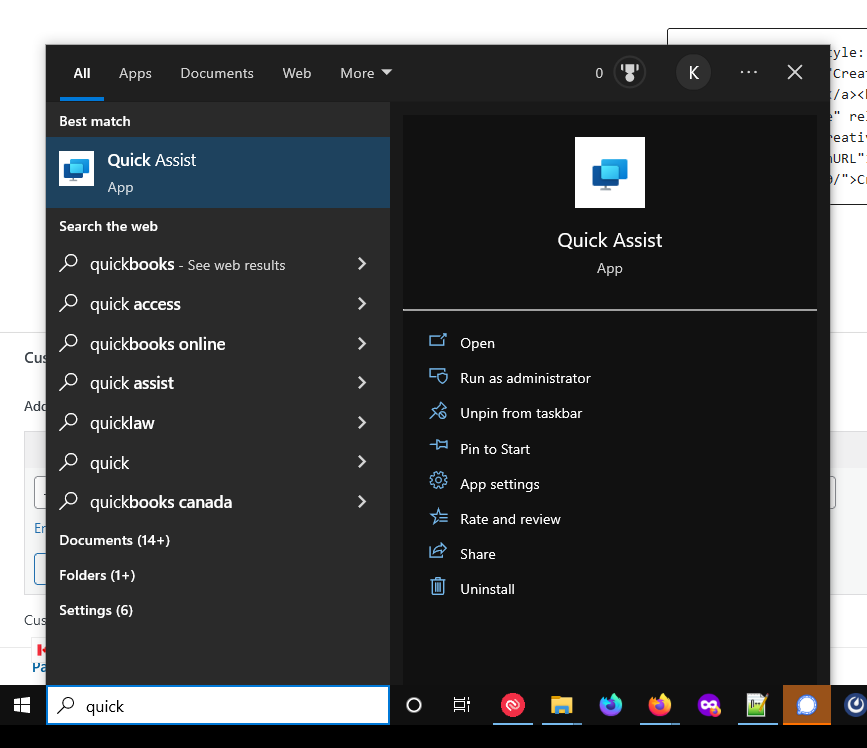Screen dimensions: 867x748
Task: Switch to the Signal app in the taskbar
Action: (x=807, y=705)
